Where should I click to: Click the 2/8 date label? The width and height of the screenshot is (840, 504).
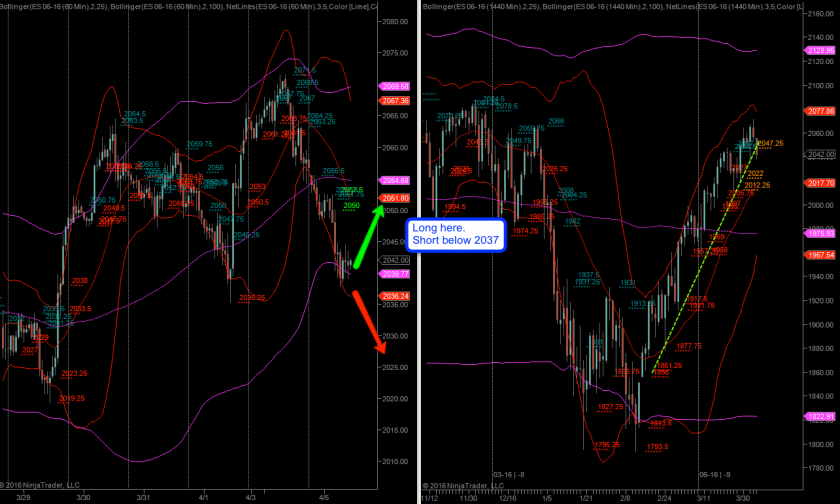[x=625, y=498]
